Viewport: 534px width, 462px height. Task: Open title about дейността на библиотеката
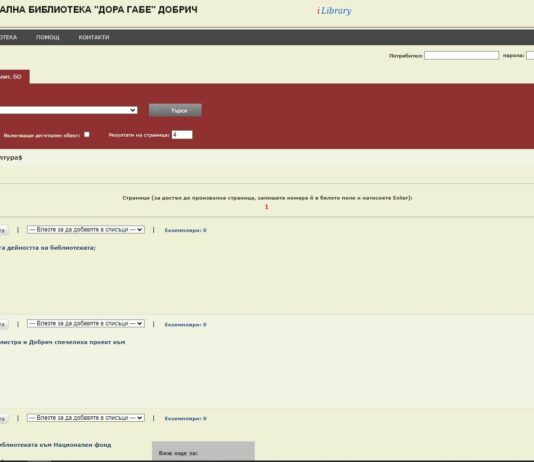click(x=47, y=248)
